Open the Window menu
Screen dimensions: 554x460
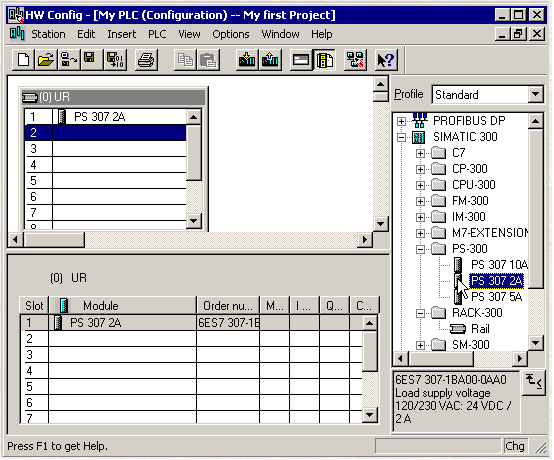pyautogui.click(x=280, y=34)
